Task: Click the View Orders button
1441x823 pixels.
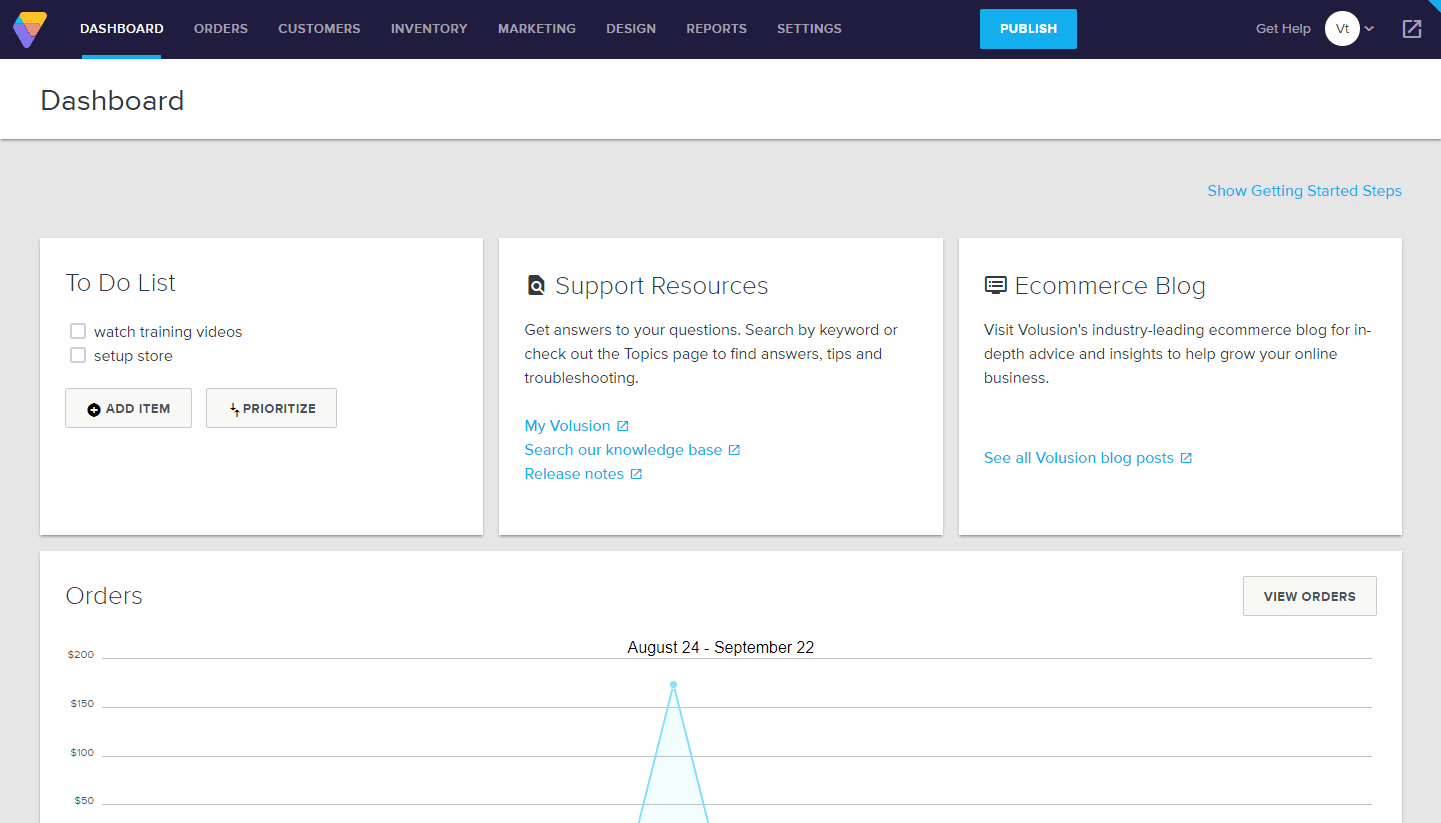Action: point(1309,596)
